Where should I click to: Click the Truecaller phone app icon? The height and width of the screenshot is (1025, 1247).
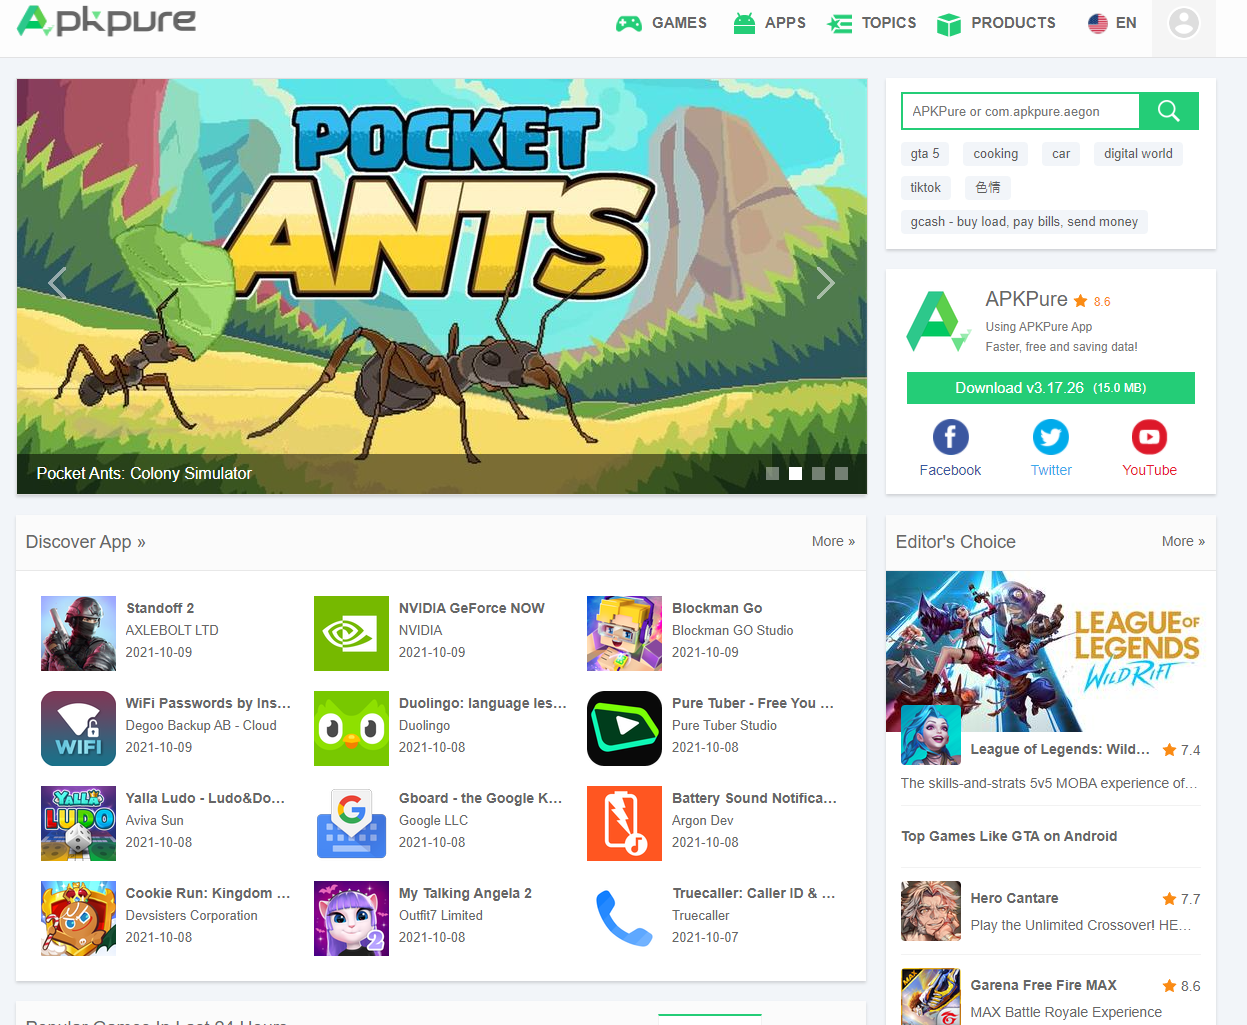624,918
